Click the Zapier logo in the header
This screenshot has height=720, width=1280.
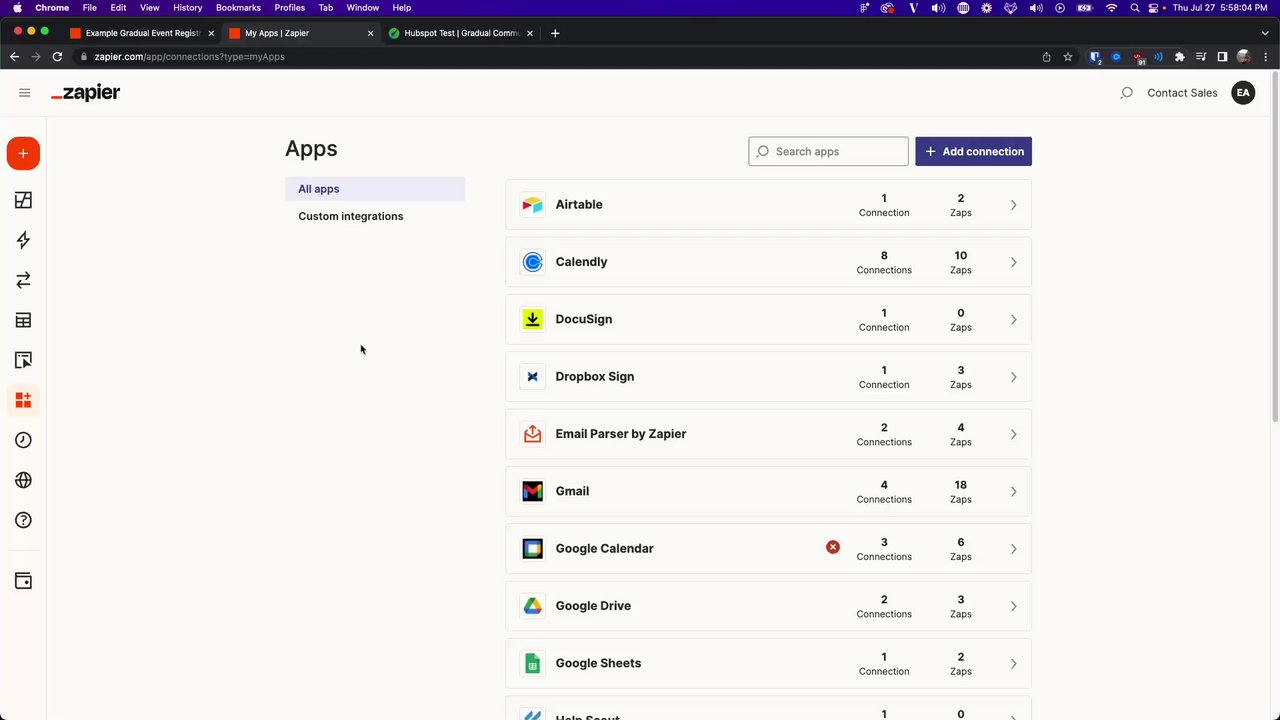pos(86,93)
